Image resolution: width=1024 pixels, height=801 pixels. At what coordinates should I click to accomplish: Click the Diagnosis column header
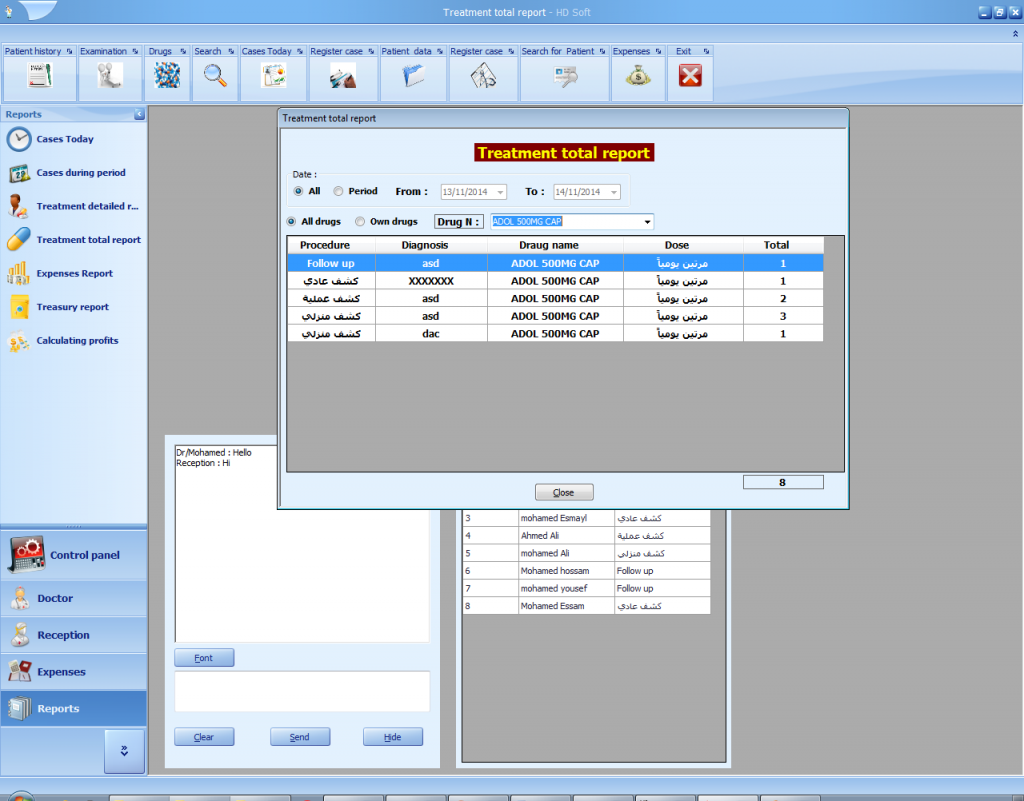coord(431,245)
